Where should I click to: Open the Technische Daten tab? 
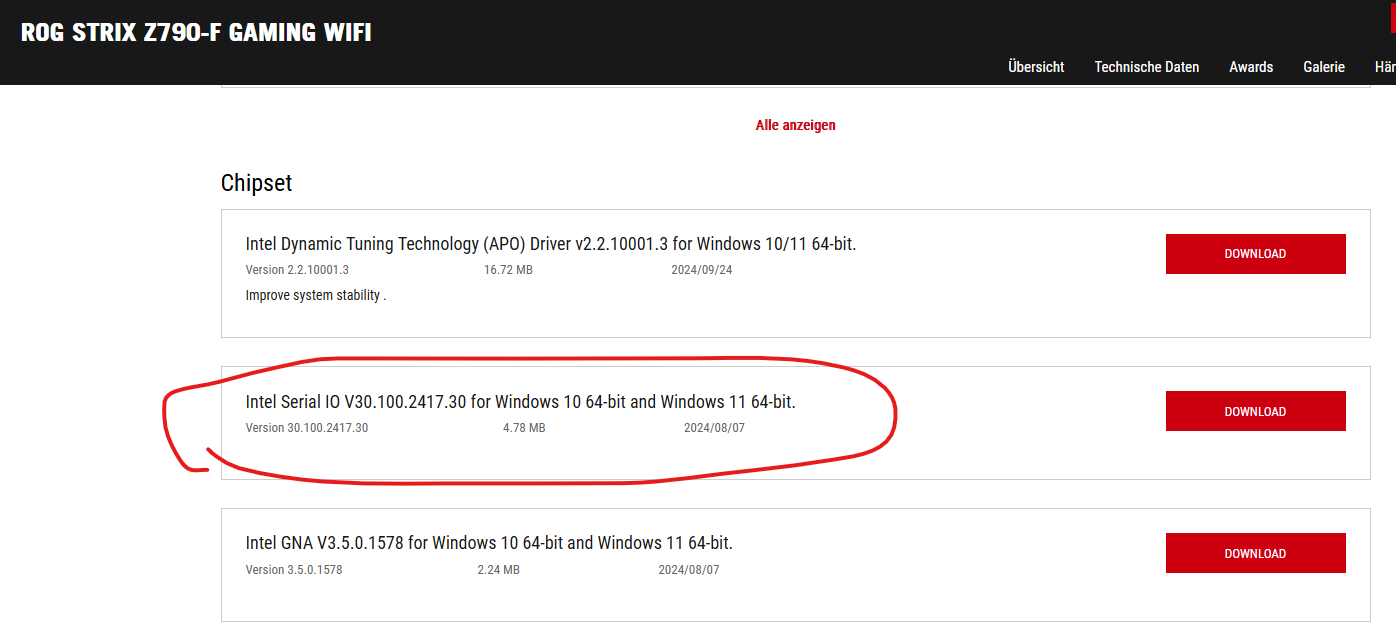[x=1147, y=67]
